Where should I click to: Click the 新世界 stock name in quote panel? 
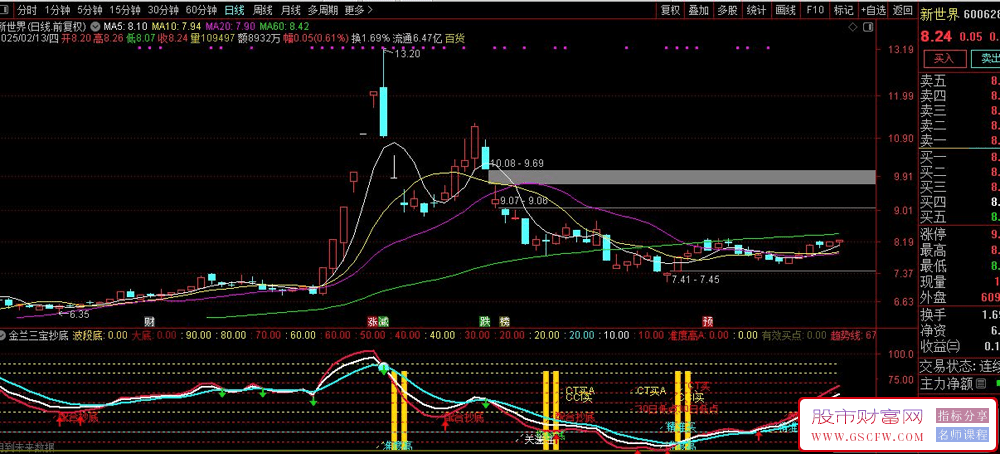[938, 13]
